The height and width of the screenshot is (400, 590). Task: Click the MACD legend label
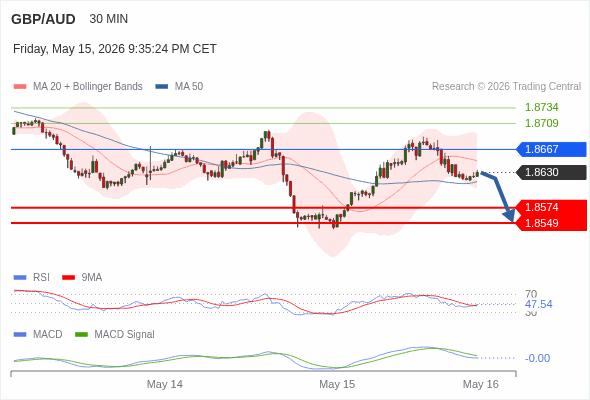tap(48, 335)
